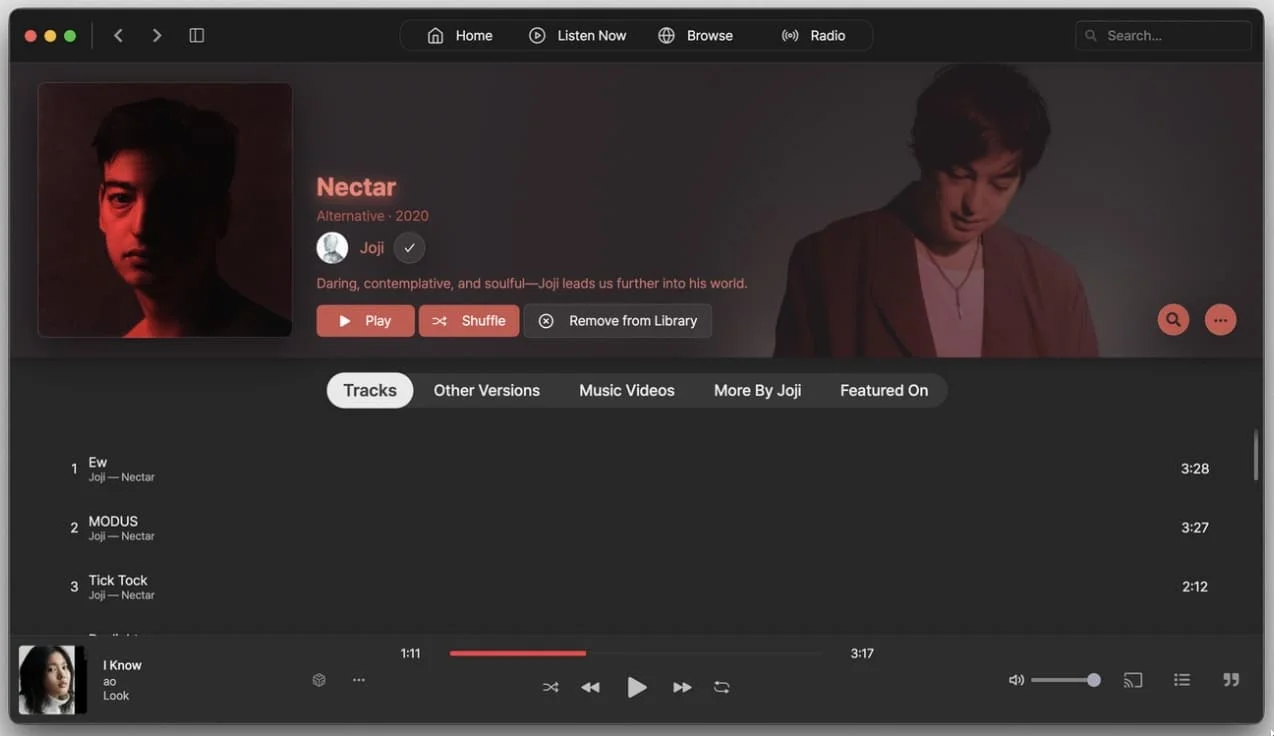Click the Nectar album title
Image resolution: width=1274 pixels, height=736 pixels.
[356, 187]
